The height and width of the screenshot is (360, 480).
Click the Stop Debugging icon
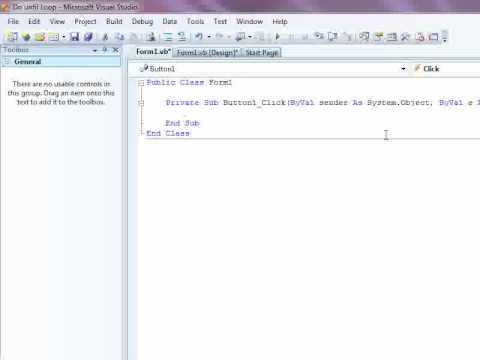[x=304, y=37]
